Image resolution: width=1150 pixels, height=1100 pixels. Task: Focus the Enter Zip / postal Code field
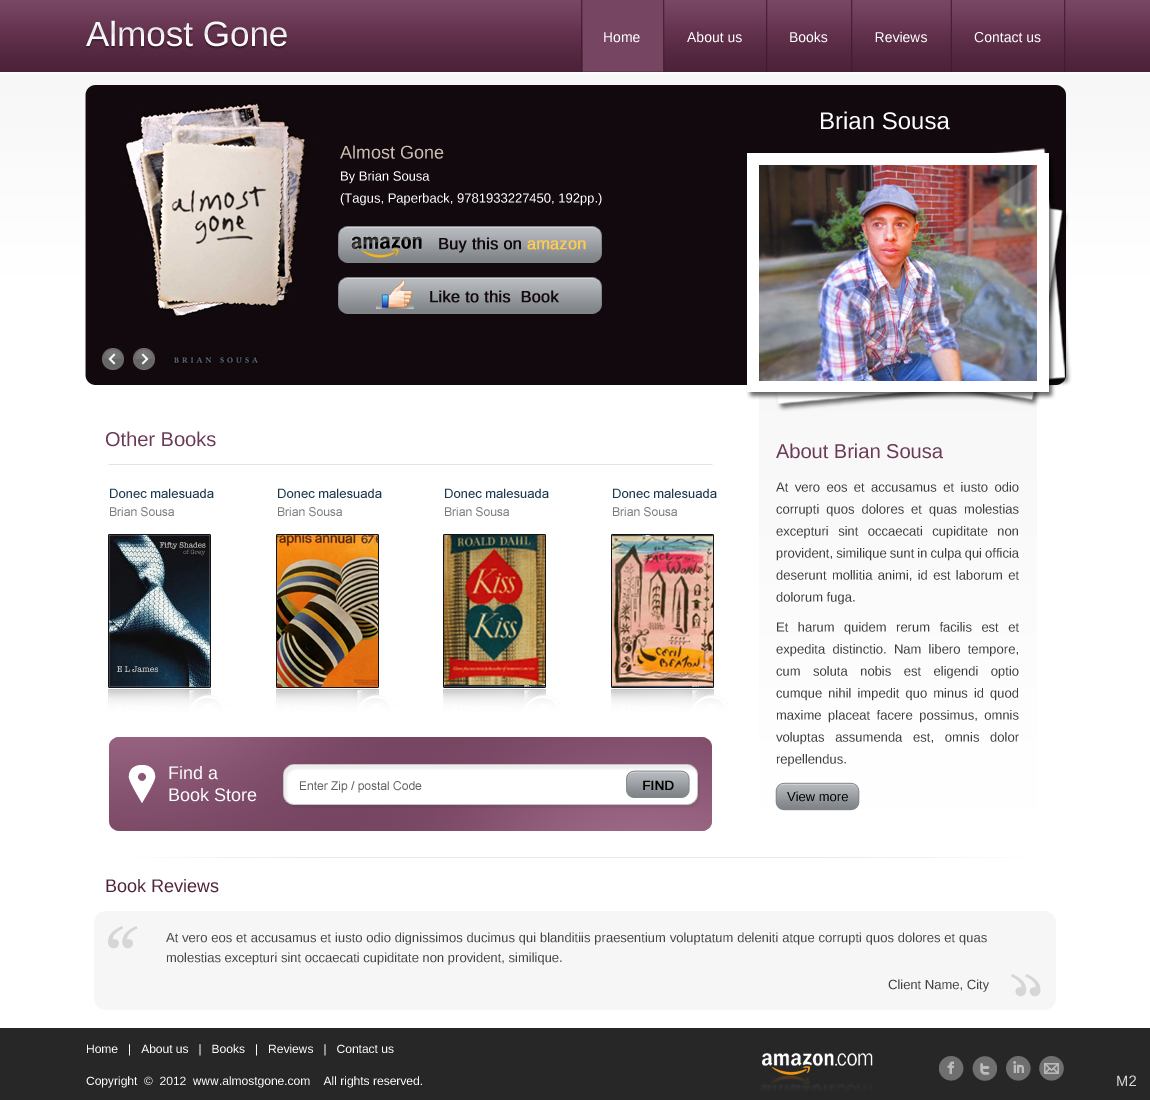[455, 785]
